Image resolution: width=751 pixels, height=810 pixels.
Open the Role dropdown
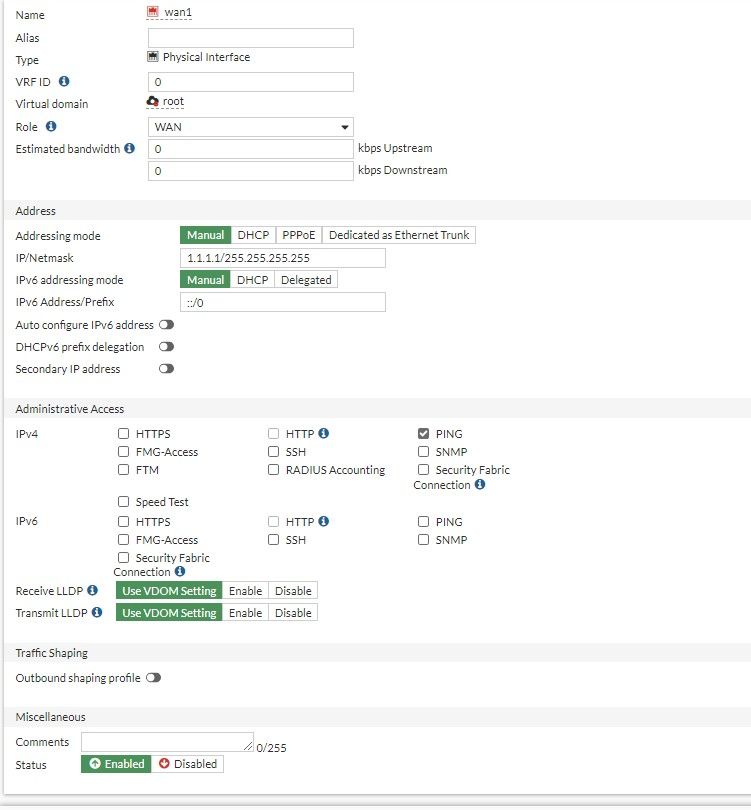click(251, 127)
